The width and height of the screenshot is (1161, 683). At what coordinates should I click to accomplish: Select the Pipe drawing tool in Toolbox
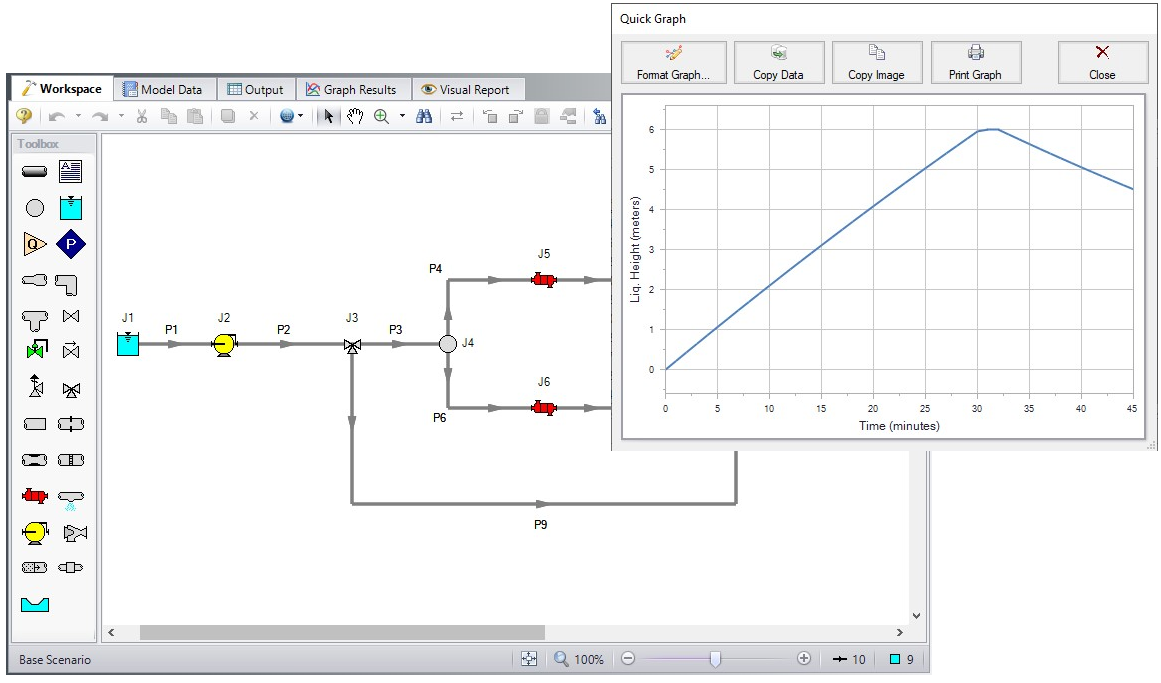(34, 172)
